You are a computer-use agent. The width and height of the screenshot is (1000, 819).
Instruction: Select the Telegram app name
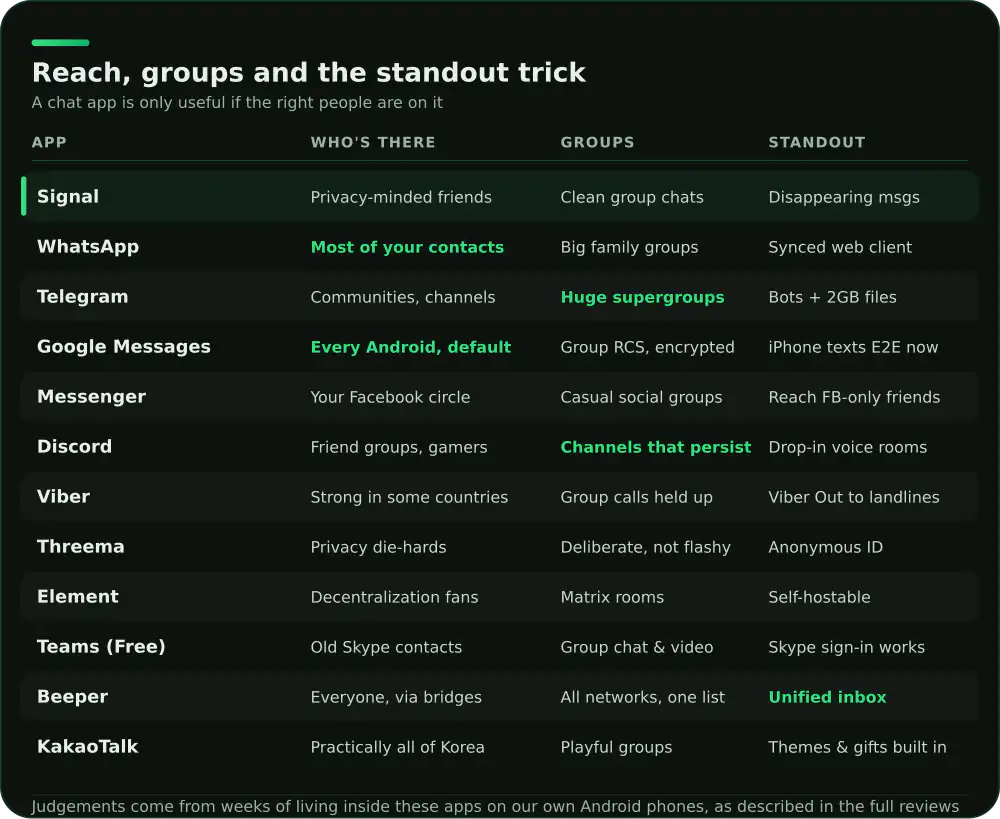[x=82, y=297]
